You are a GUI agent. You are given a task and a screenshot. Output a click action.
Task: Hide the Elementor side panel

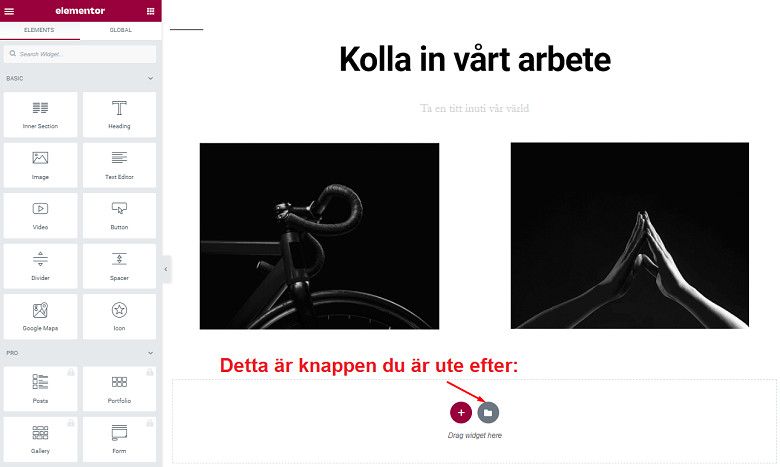pos(166,269)
